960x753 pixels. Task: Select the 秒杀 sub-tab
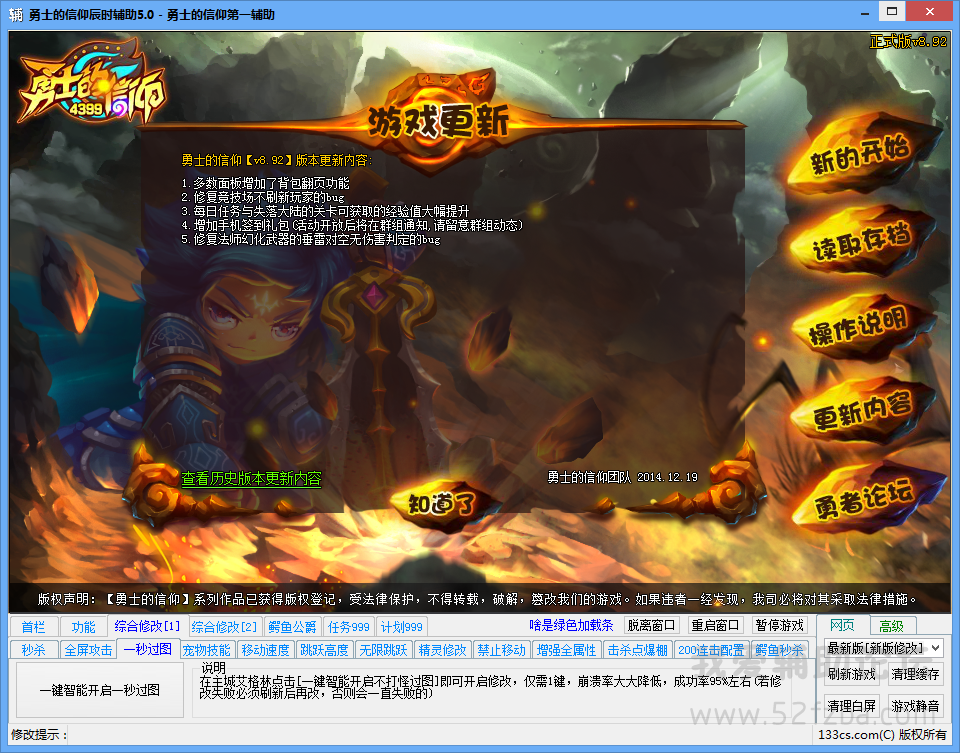[x=34, y=650]
